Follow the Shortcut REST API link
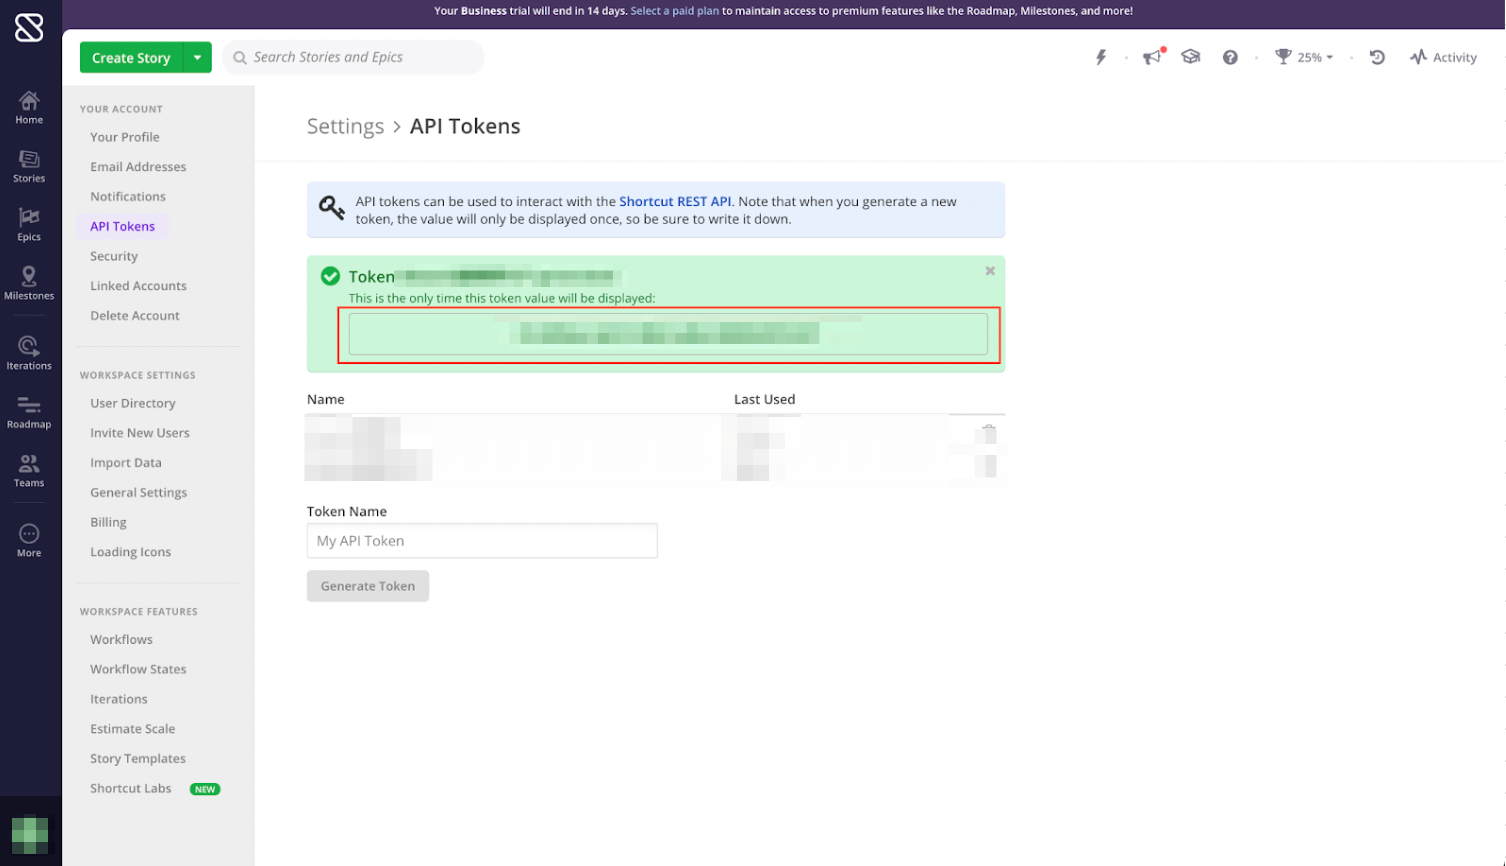Image resolution: width=1506 pixels, height=866 pixels. coord(675,202)
